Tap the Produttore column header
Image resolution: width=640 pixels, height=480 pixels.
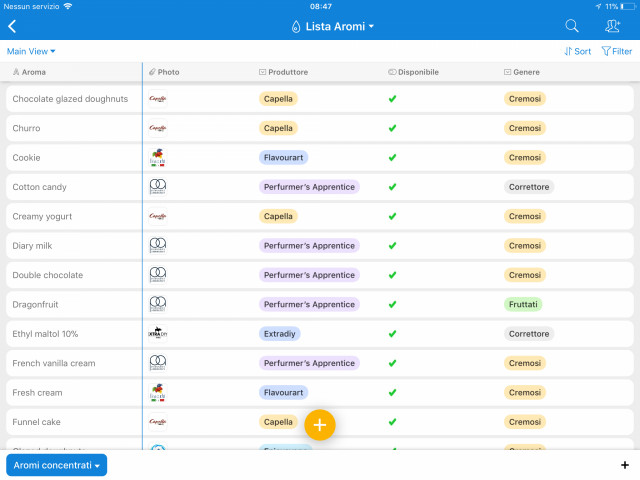[x=283, y=72]
